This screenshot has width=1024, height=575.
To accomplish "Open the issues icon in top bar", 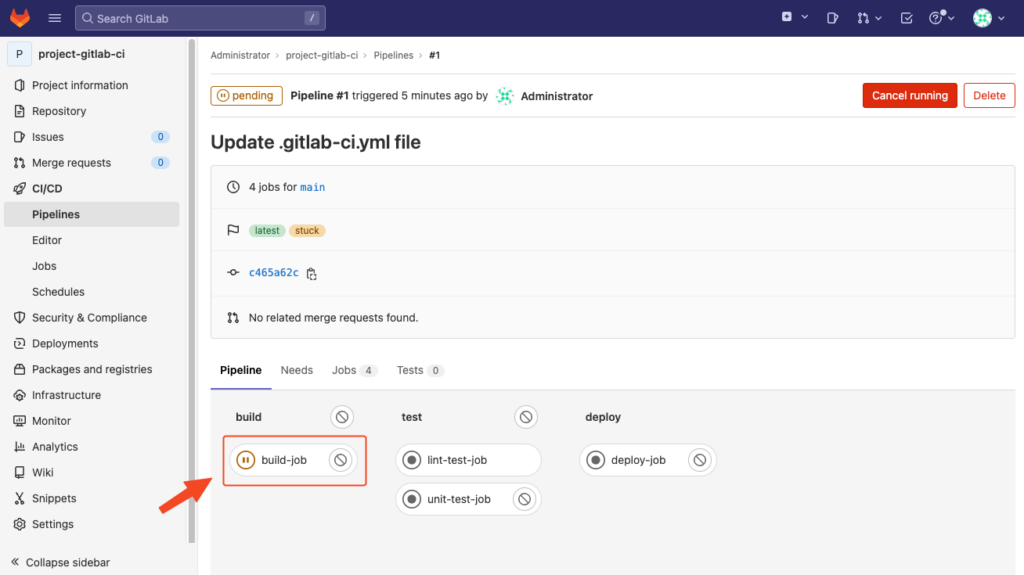I will pyautogui.click(x=832, y=18).
